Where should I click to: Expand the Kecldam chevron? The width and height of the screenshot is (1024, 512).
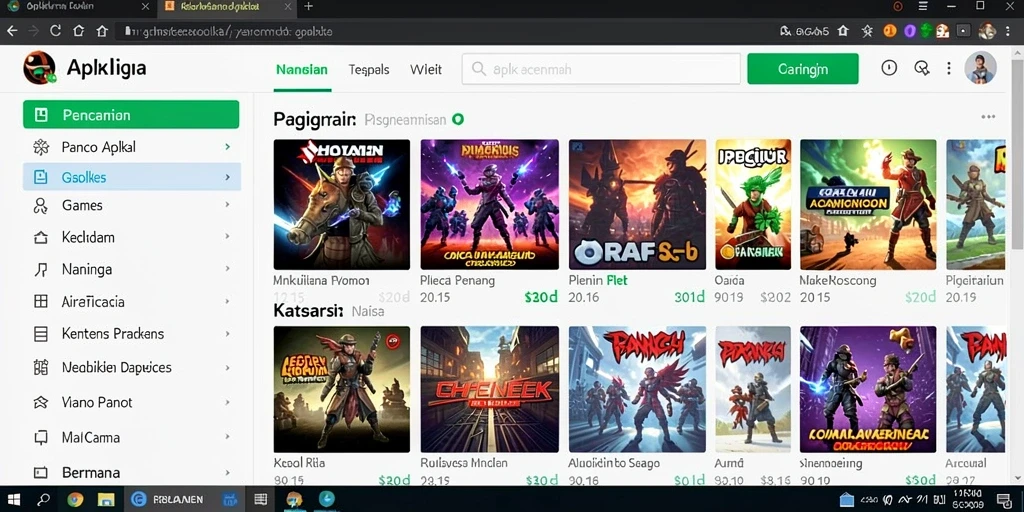[x=227, y=236]
